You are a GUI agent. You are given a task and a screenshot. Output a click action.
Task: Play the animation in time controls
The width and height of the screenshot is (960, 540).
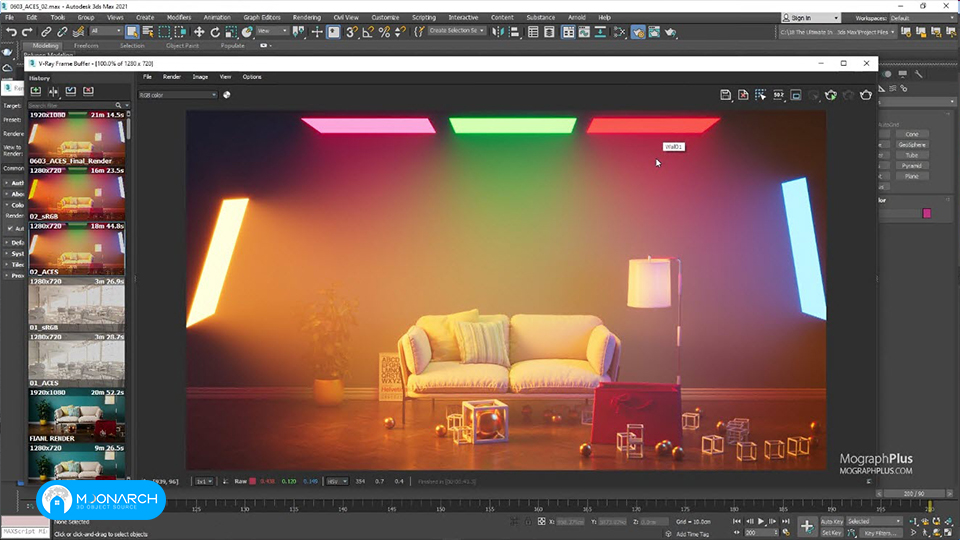pos(761,521)
